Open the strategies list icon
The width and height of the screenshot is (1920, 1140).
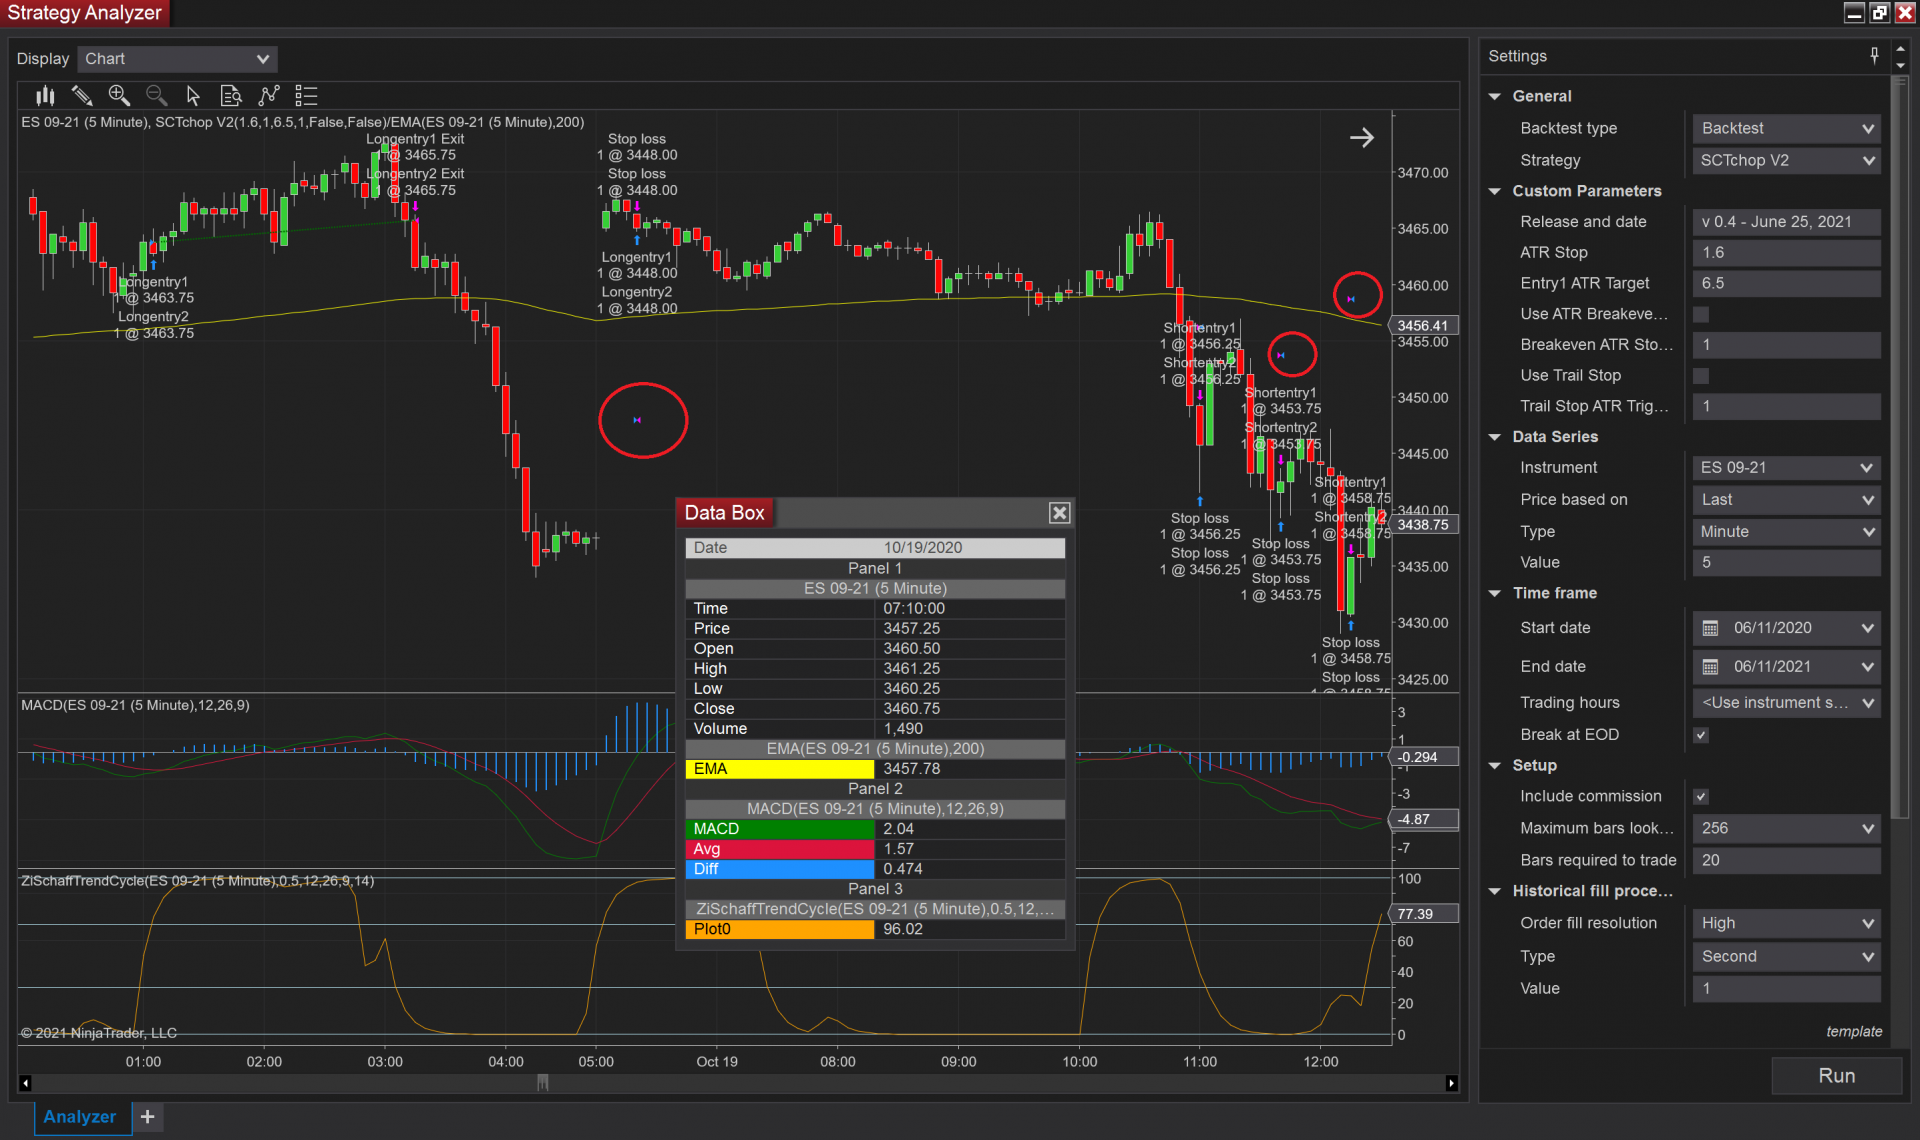[x=306, y=96]
